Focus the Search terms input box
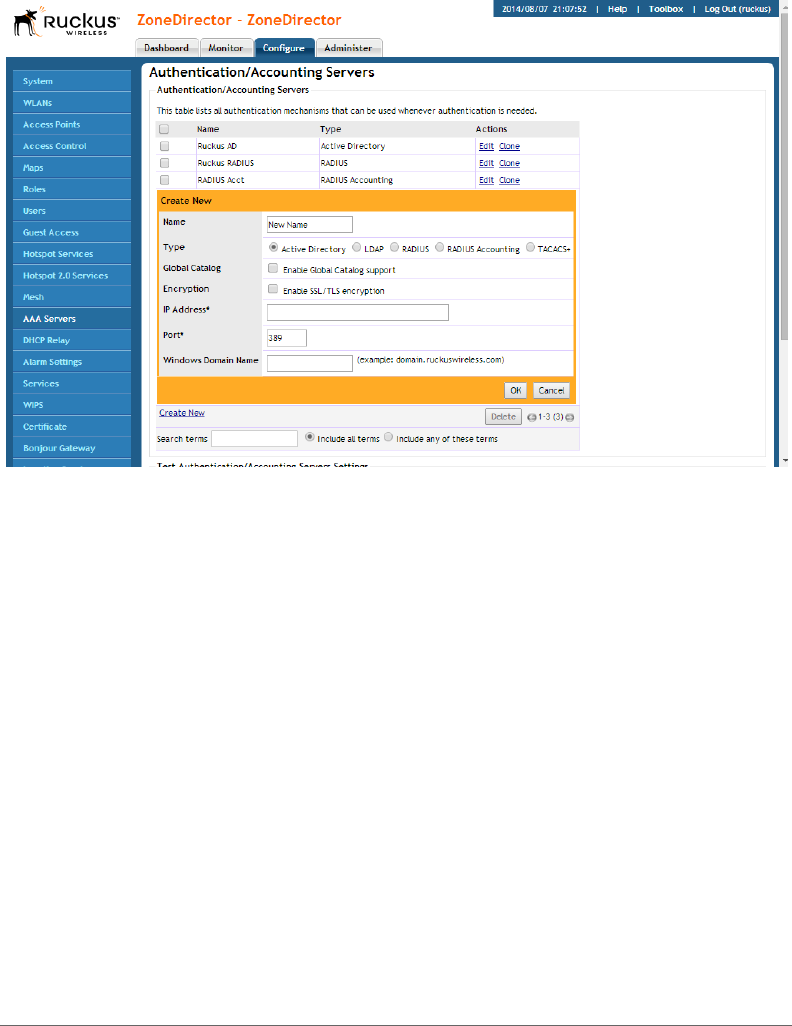 click(255, 438)
